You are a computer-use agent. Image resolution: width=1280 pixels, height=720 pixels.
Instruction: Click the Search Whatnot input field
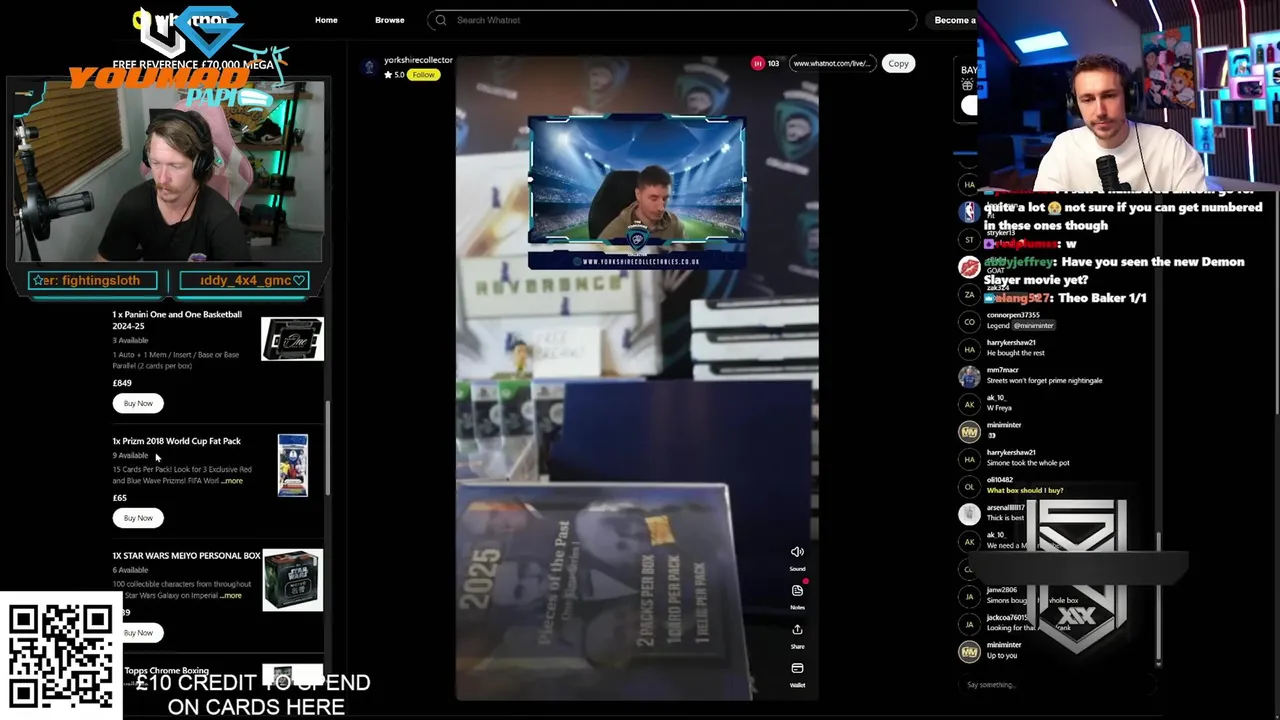(x=672, y=20)
